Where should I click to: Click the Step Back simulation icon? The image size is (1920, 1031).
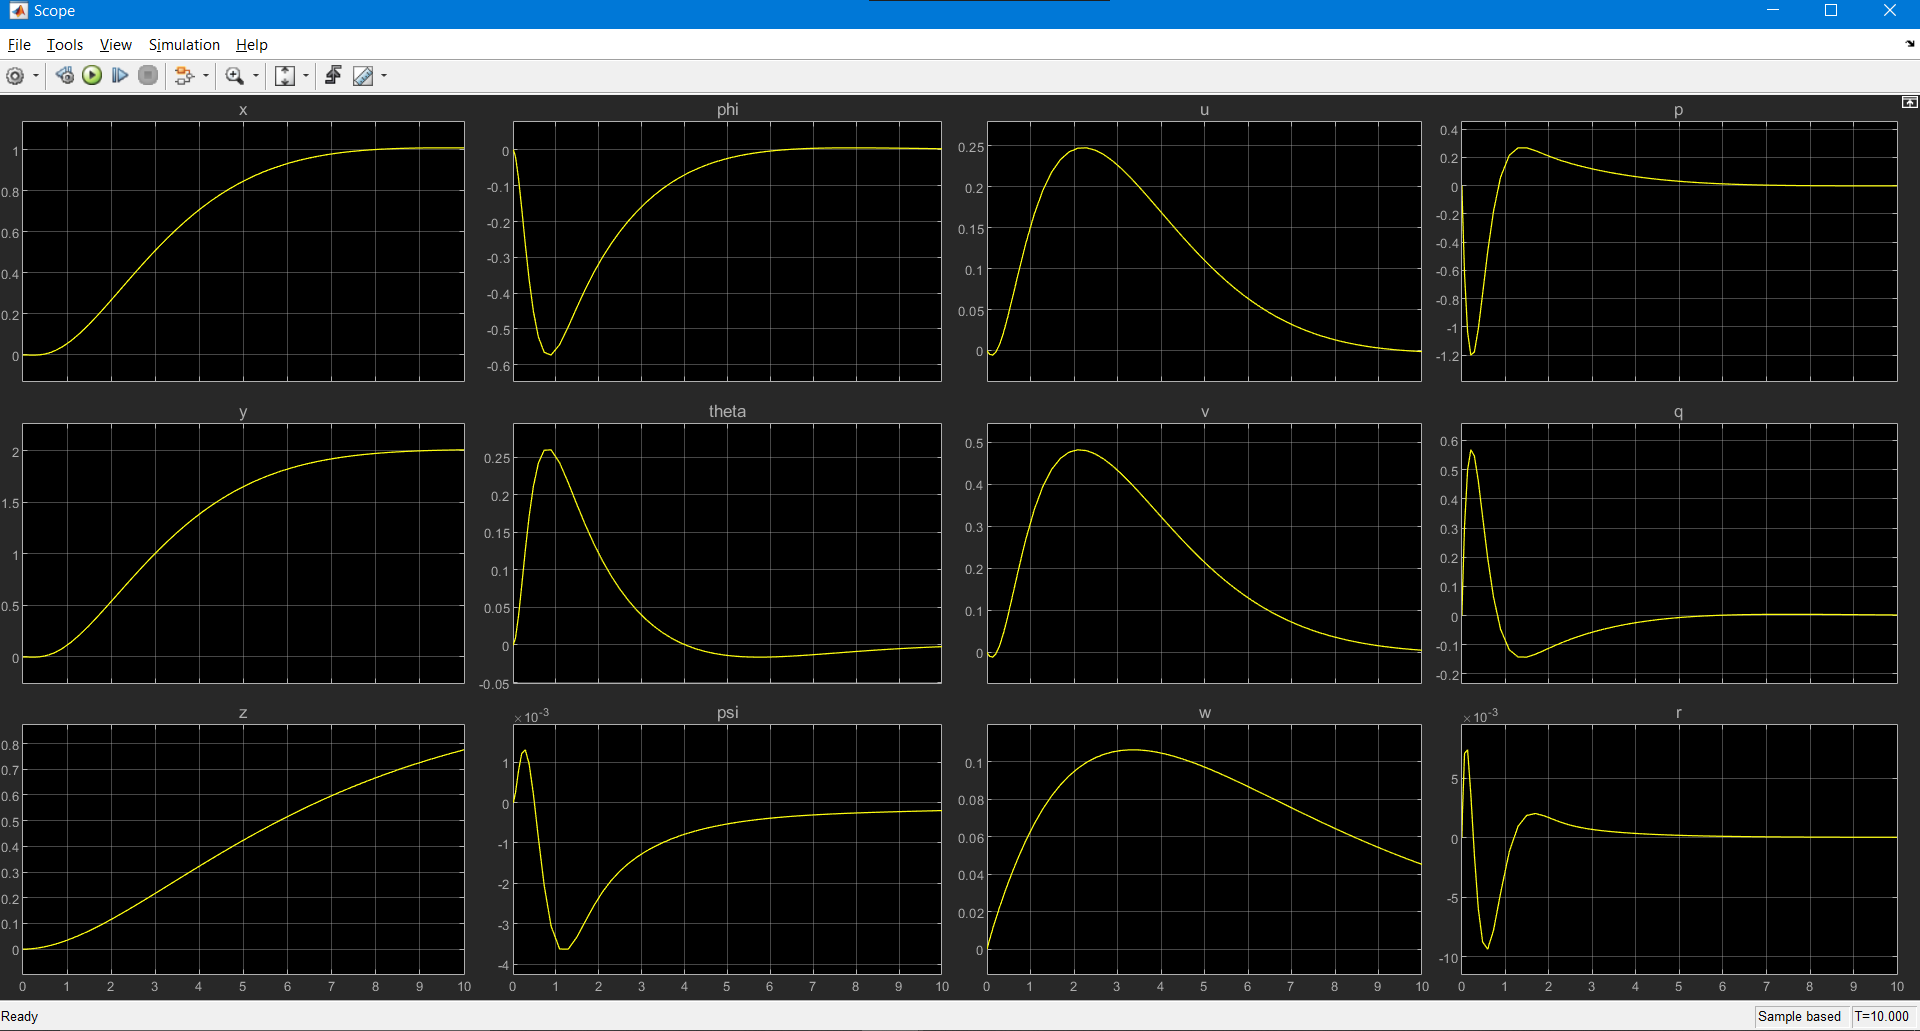click(x=64, y=76)
